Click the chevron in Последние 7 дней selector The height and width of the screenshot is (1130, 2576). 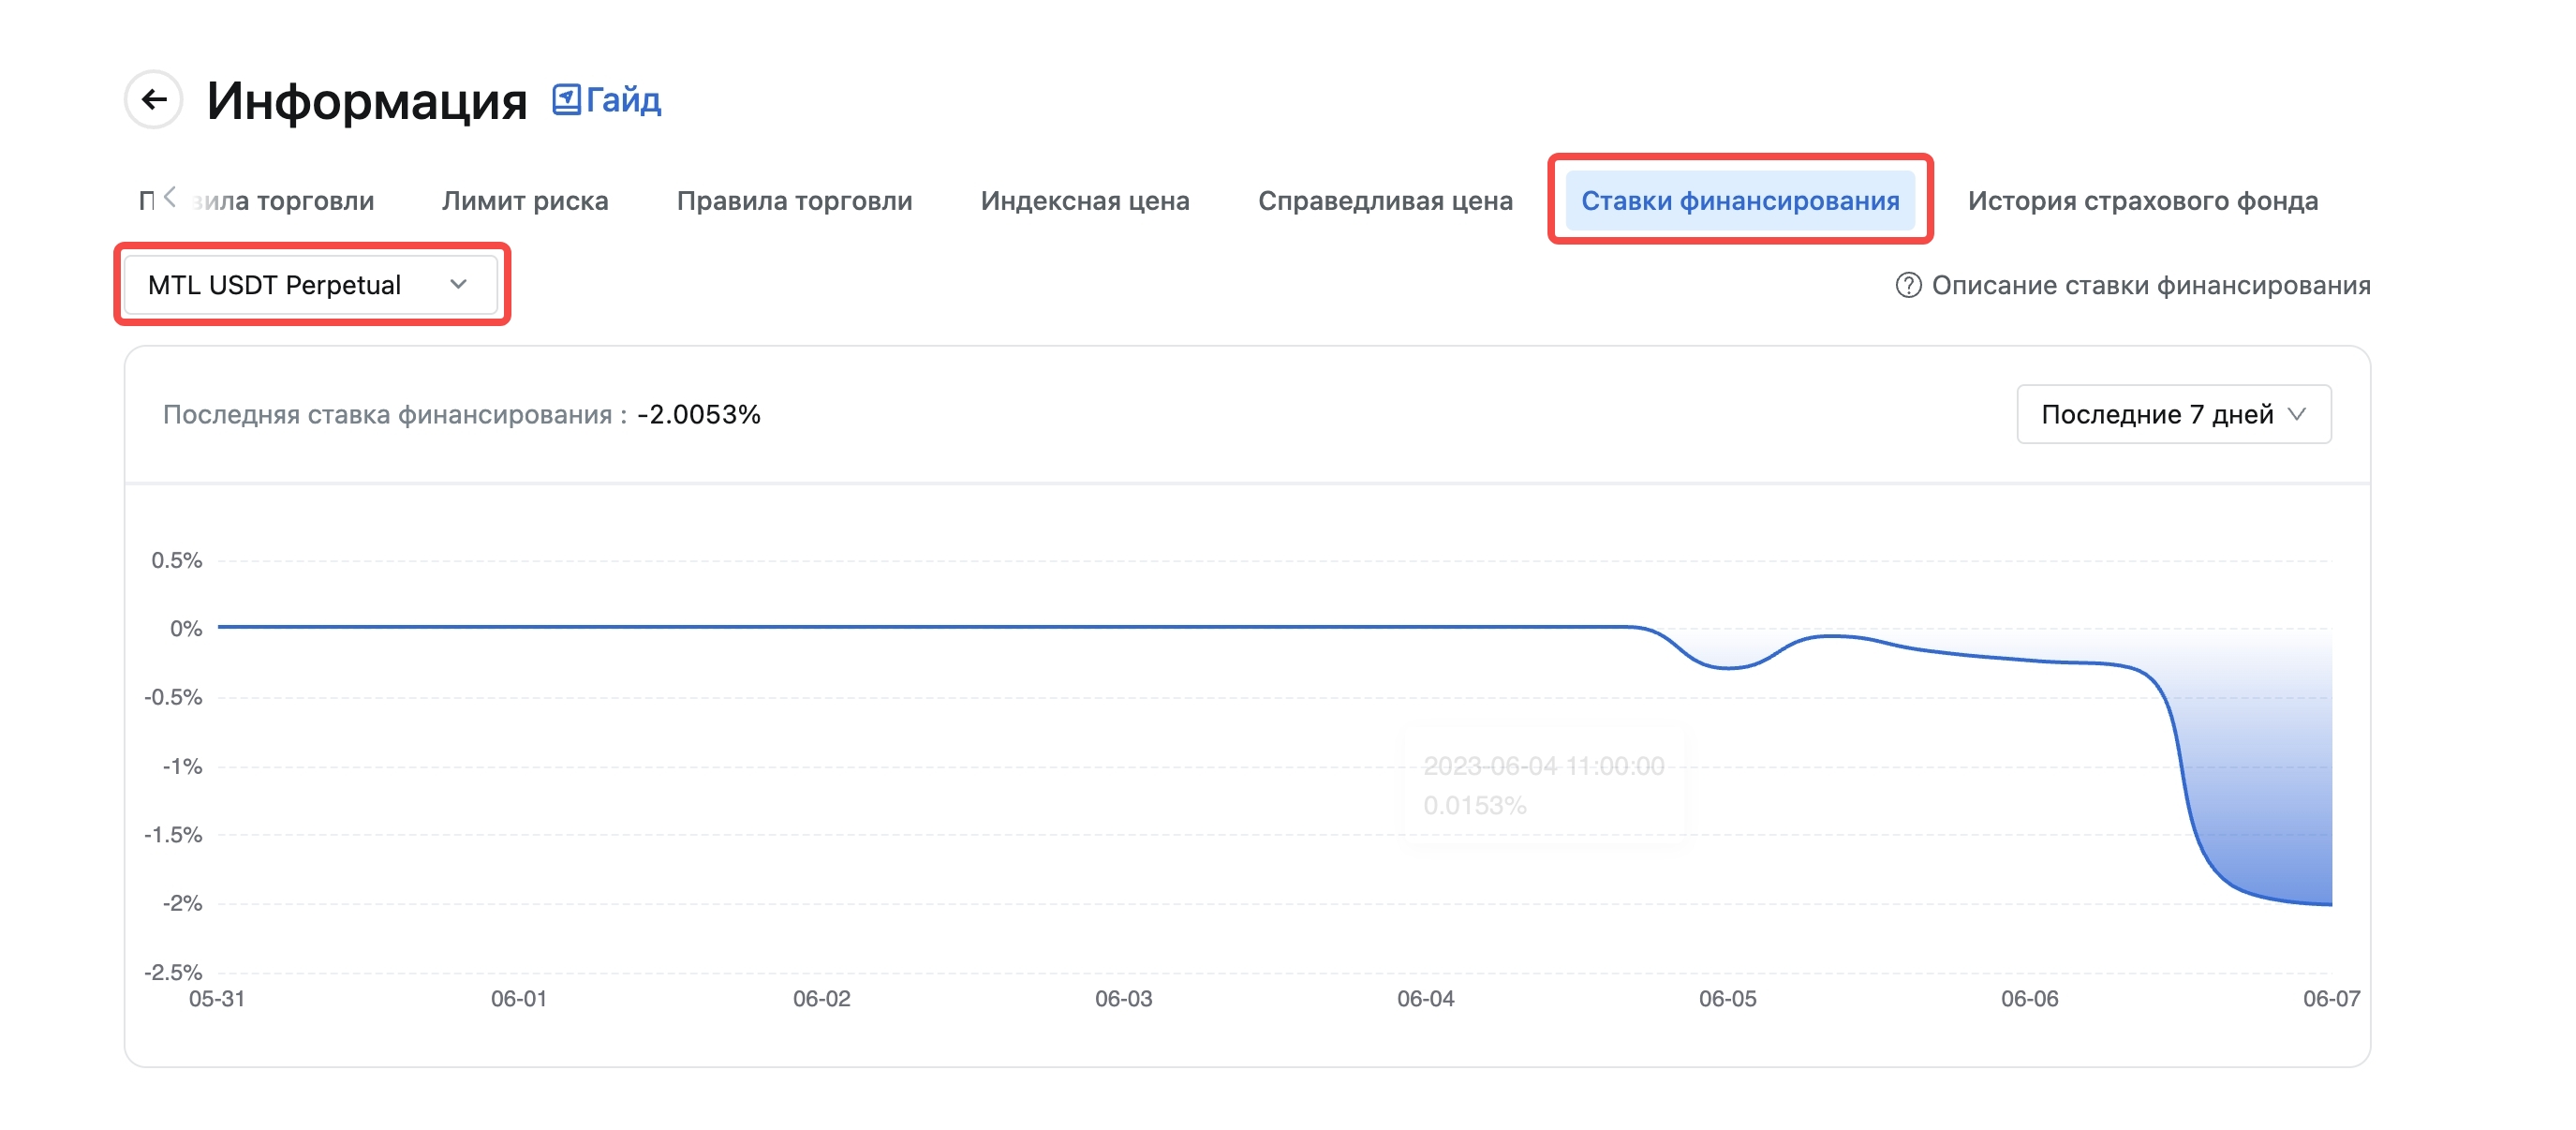click(x=2297, y=414)
